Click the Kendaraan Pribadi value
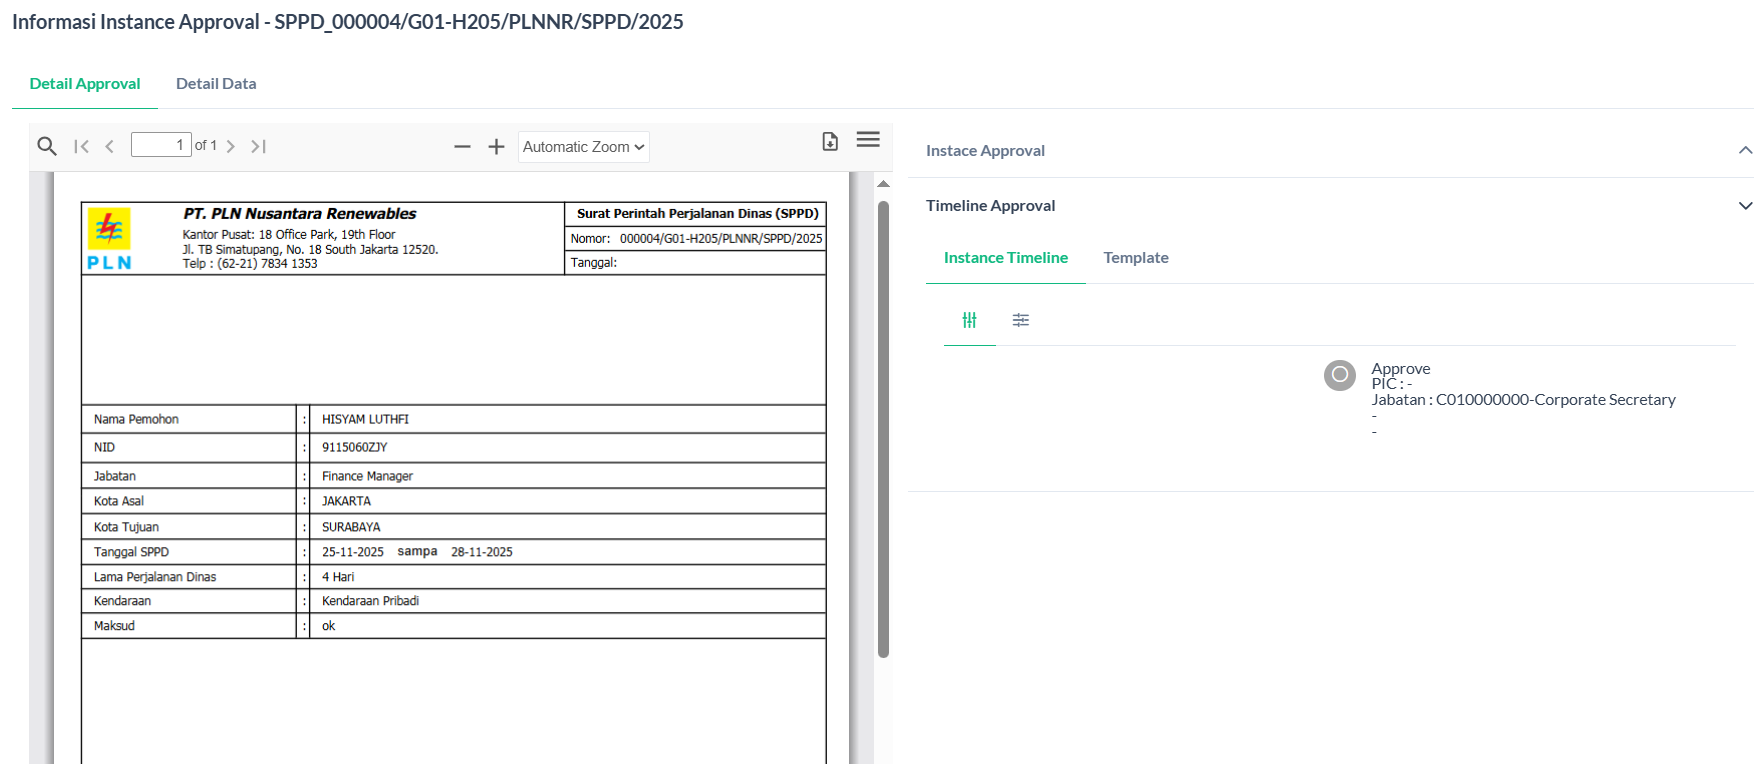1754x764 pixels. 370,601
